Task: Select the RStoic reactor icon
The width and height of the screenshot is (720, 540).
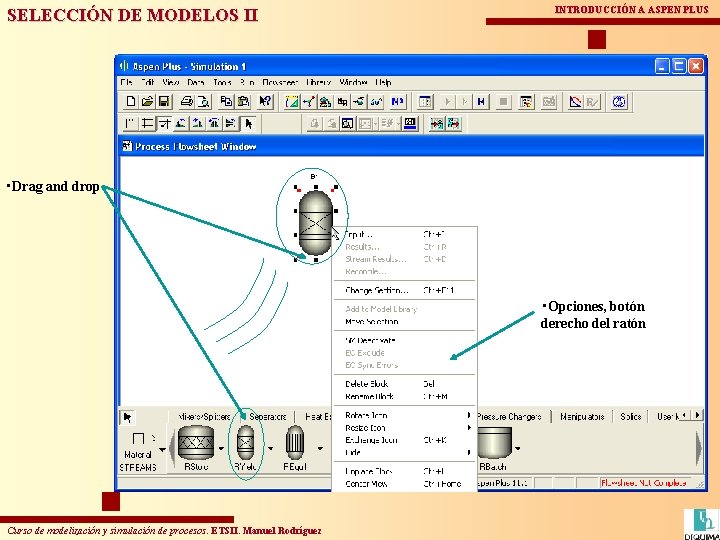Action: pyautogui.click(x=196, y=442)
